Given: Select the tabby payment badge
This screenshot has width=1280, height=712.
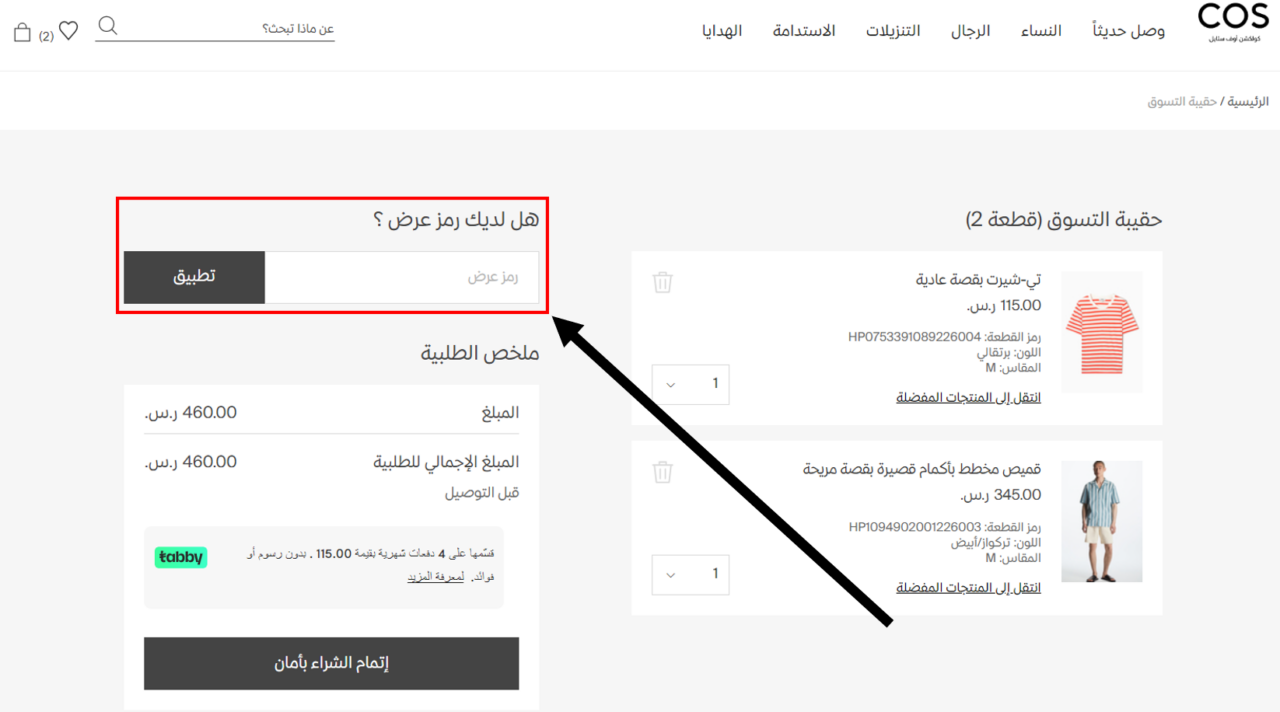Looking at the screenshot, I should [x=181, y=558].
